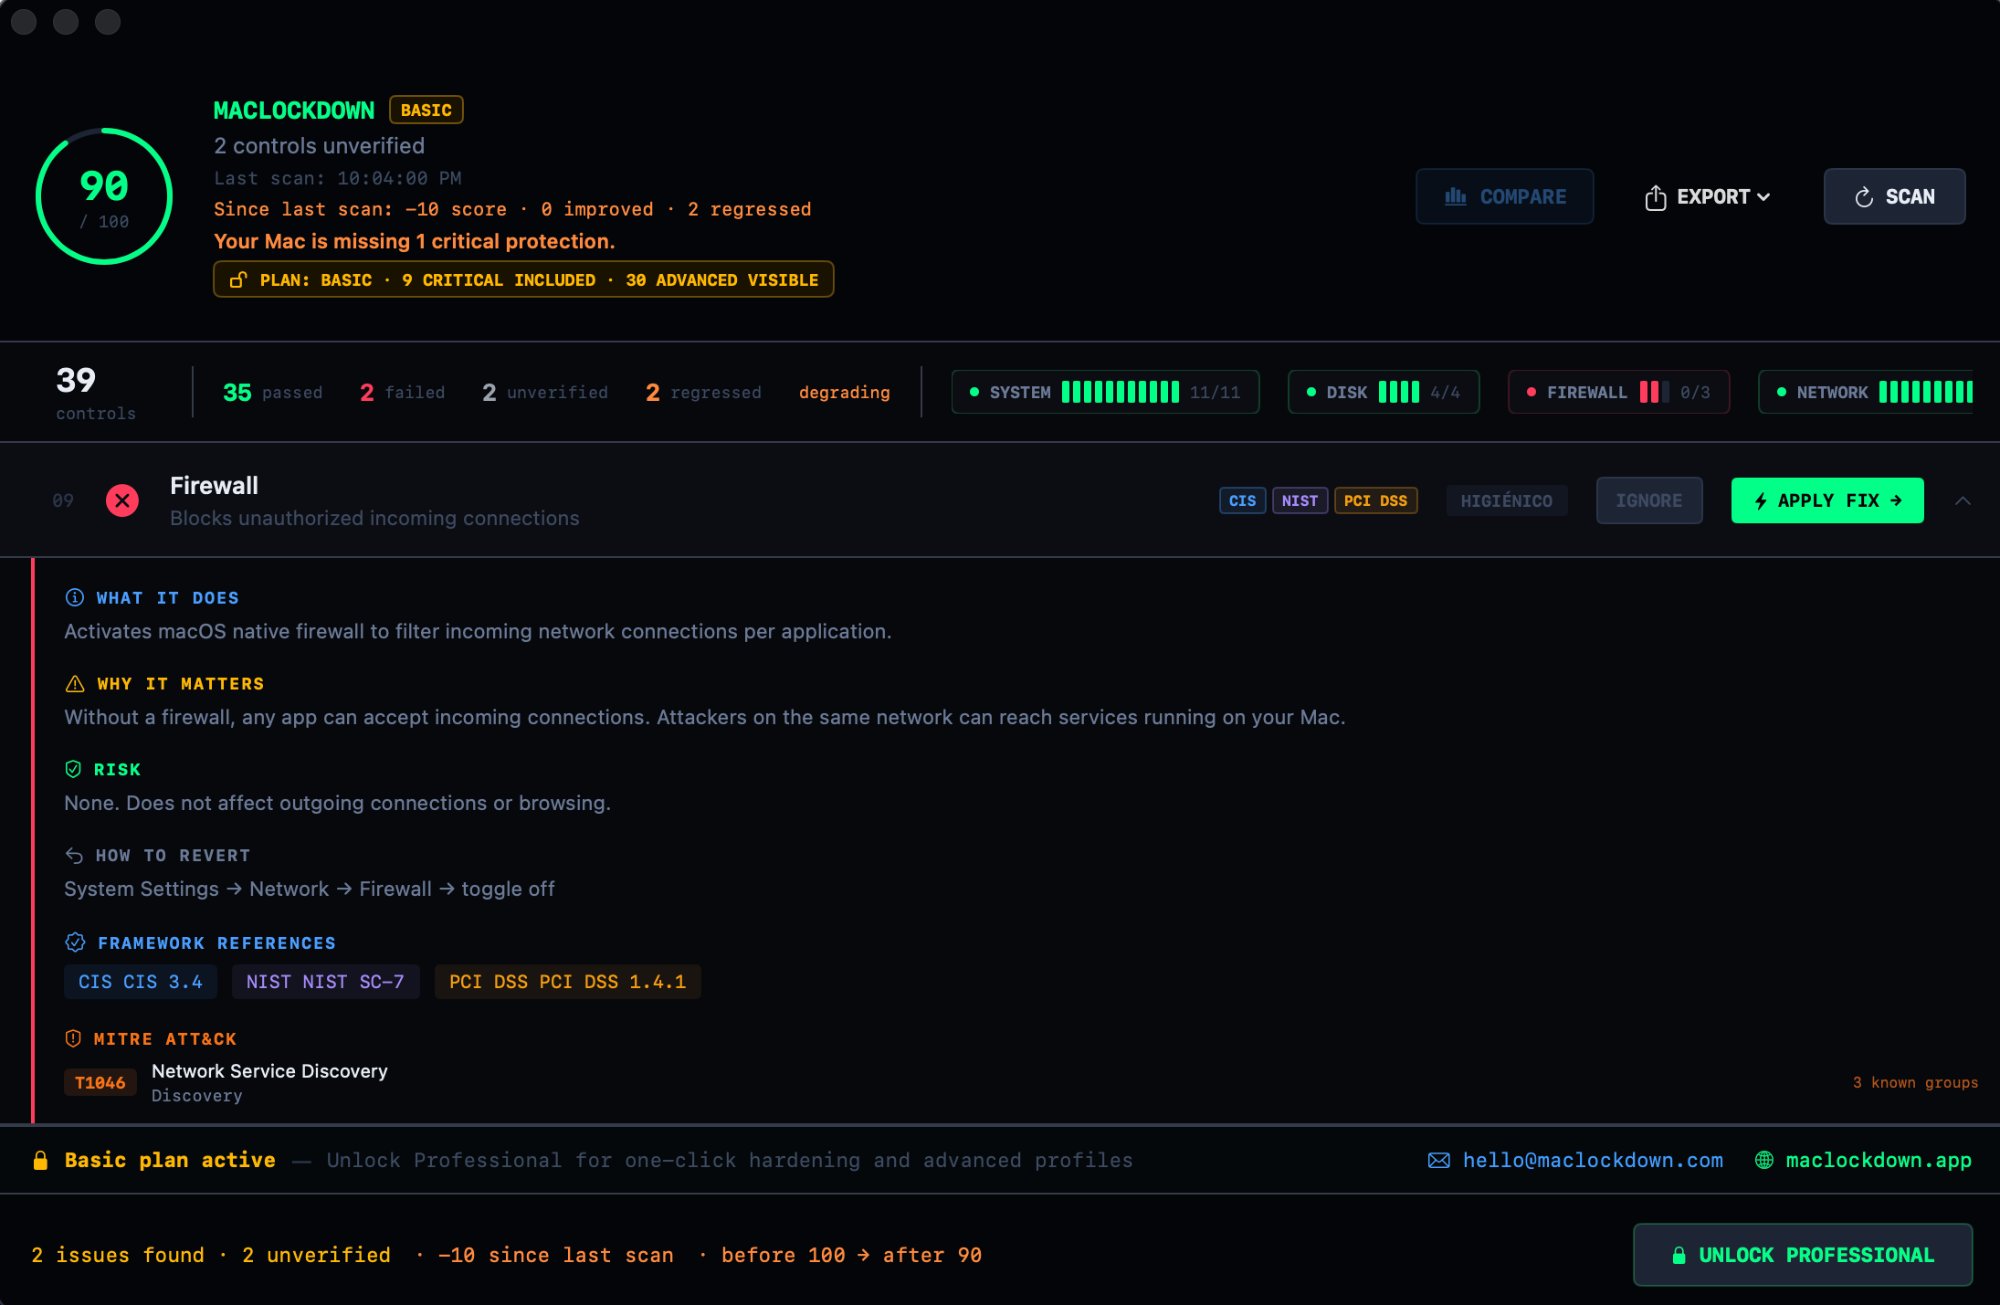Open the hello@maclockdown.com email link
The height and width of the screenshot is (1305, 2000).
tap(1593, 1160)
